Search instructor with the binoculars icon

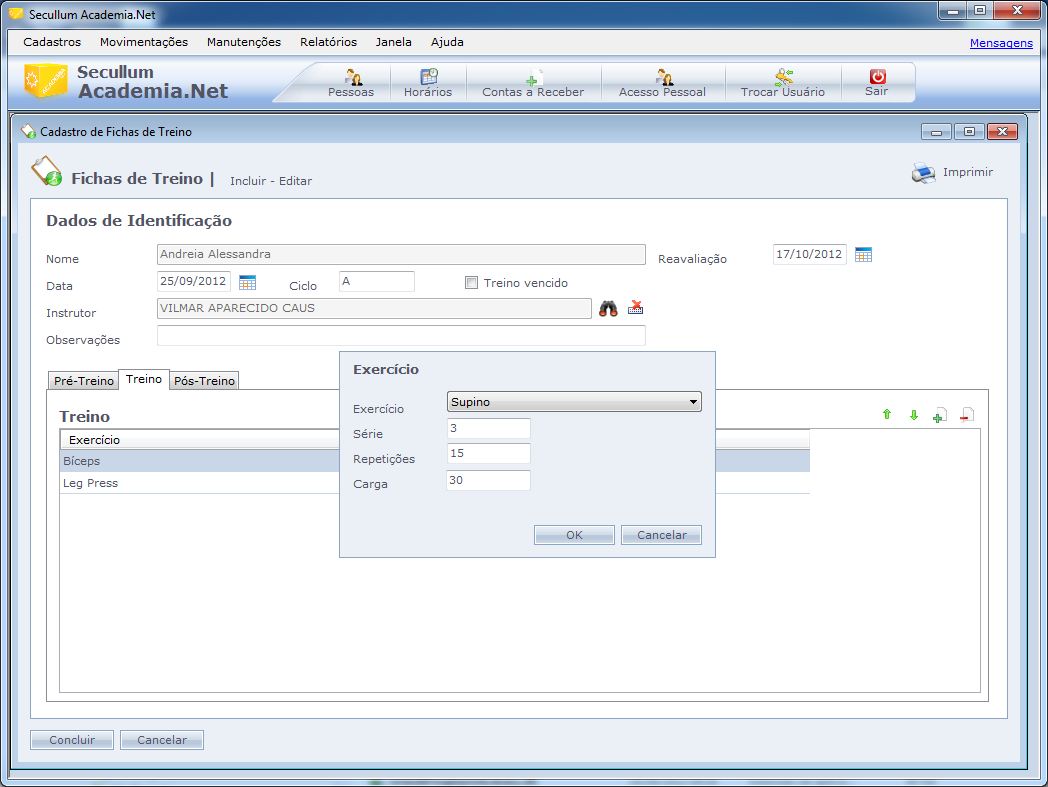pos(608,309)
